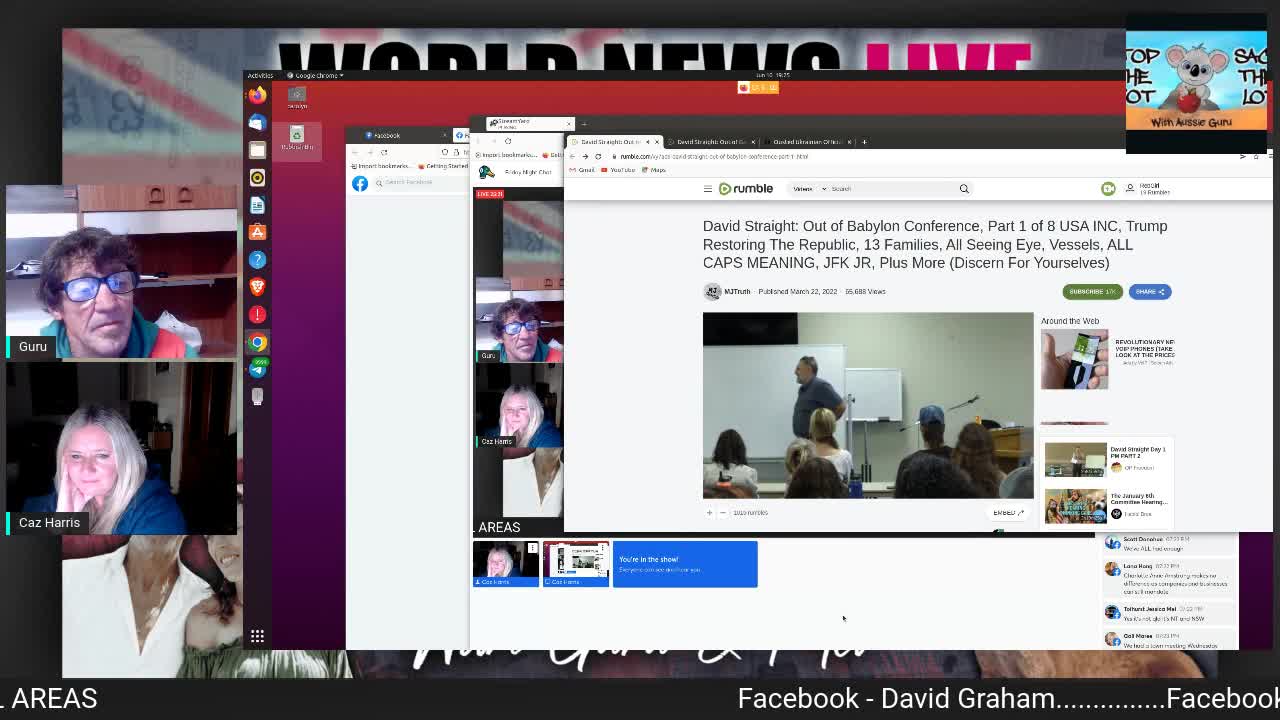
Task: Open options on Caz Harris camera thumbnail
Action: [533, 548]
